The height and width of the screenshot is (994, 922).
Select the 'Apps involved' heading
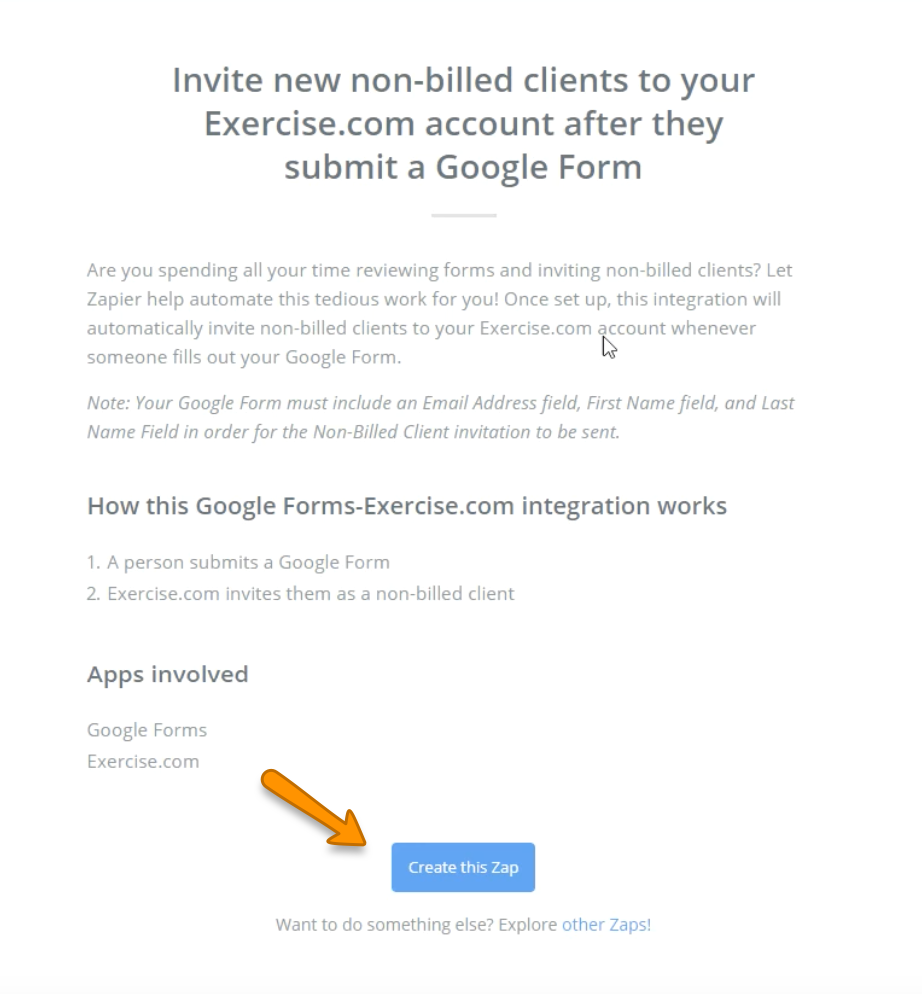(167, 674)
